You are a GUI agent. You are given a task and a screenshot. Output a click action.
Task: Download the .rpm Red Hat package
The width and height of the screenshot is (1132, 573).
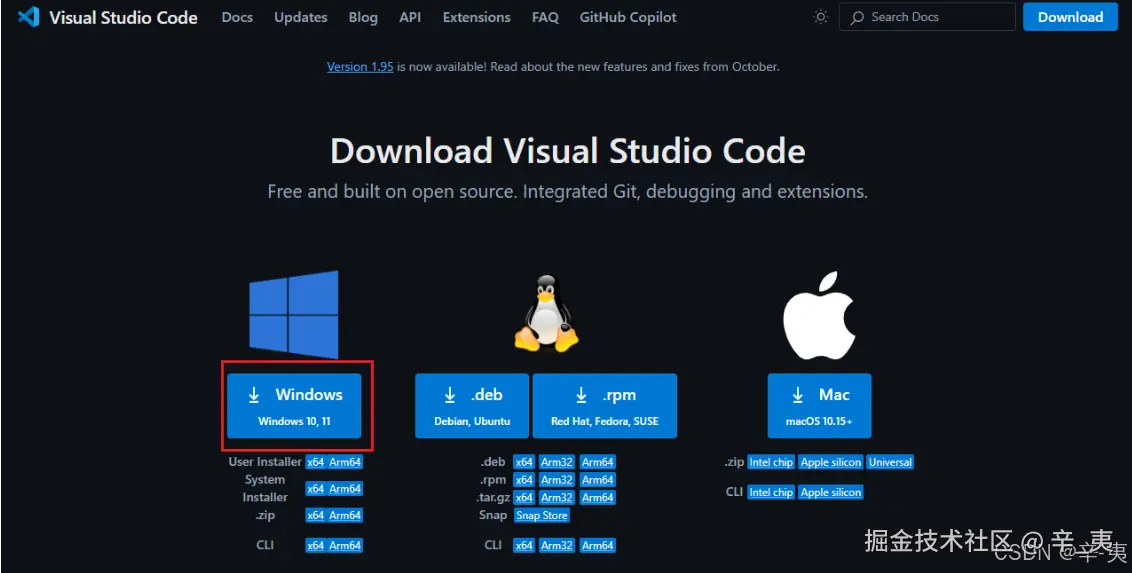pyautogui.click(x=605, y=406)
